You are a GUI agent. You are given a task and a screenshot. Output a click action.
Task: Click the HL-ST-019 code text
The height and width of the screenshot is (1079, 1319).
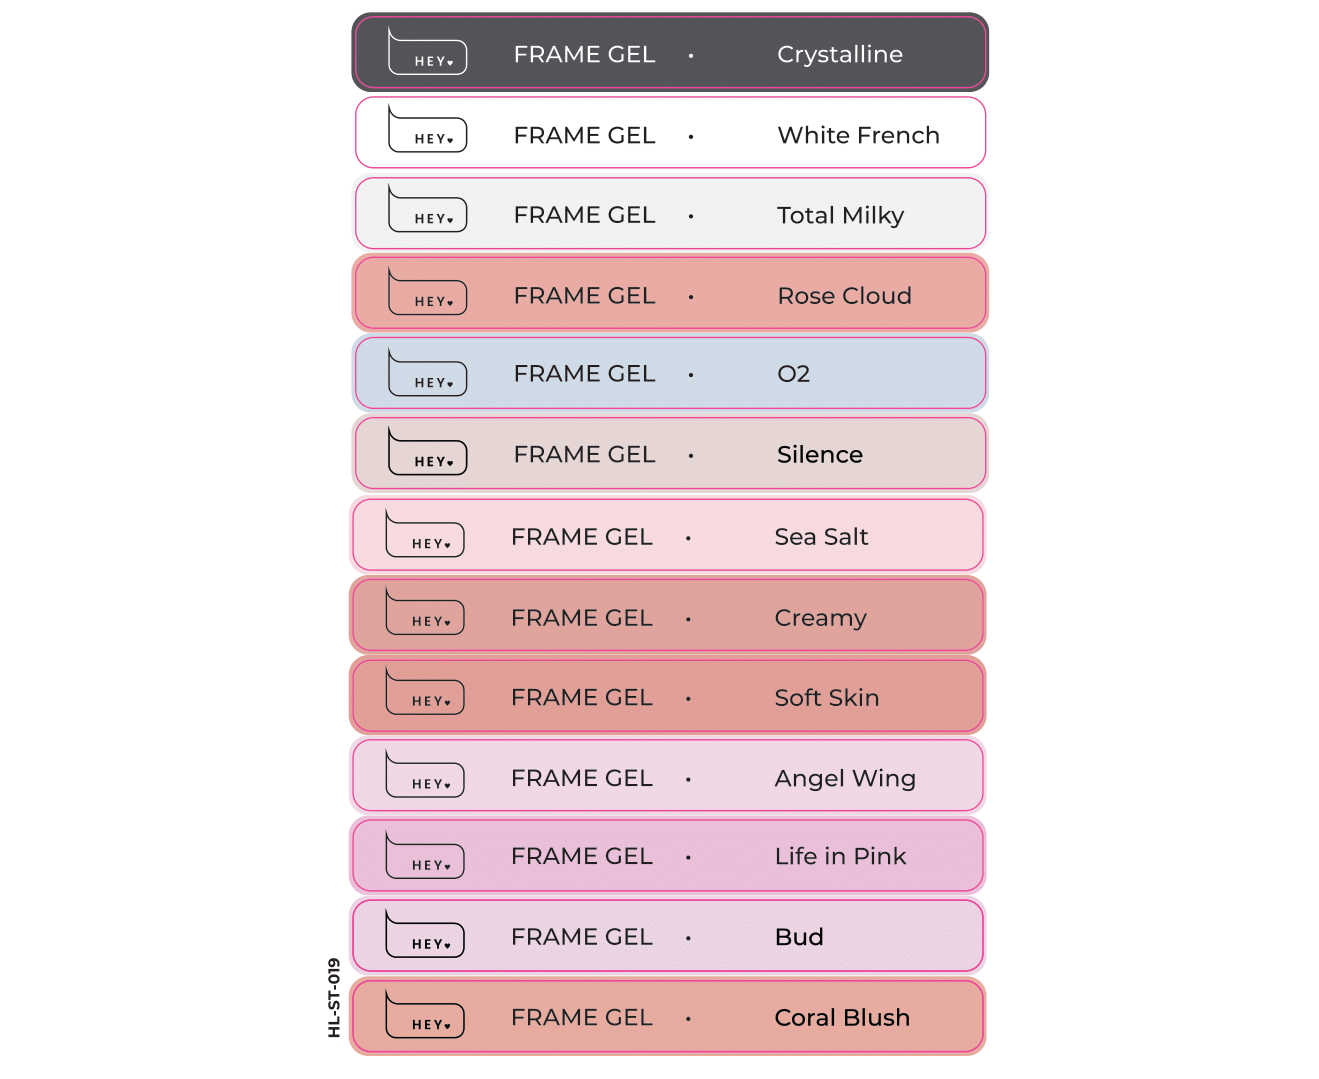334,997
